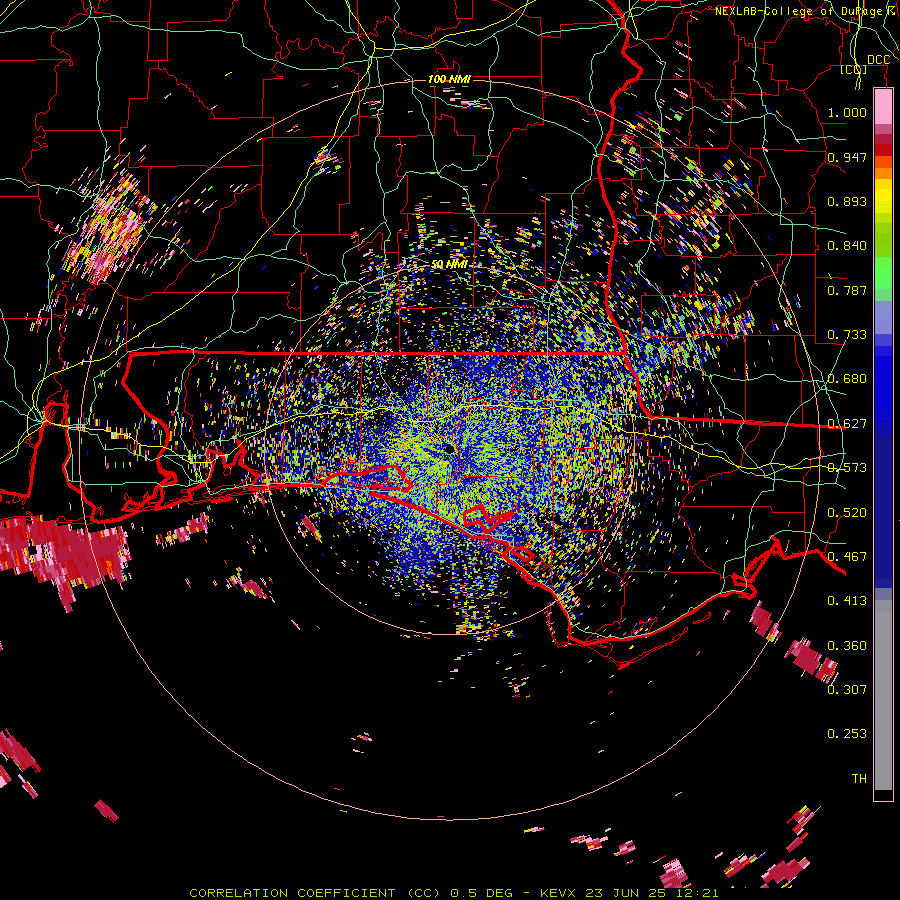Click the KEVX radar site identifier
This screenshot has width=900, height=900.
560,893
